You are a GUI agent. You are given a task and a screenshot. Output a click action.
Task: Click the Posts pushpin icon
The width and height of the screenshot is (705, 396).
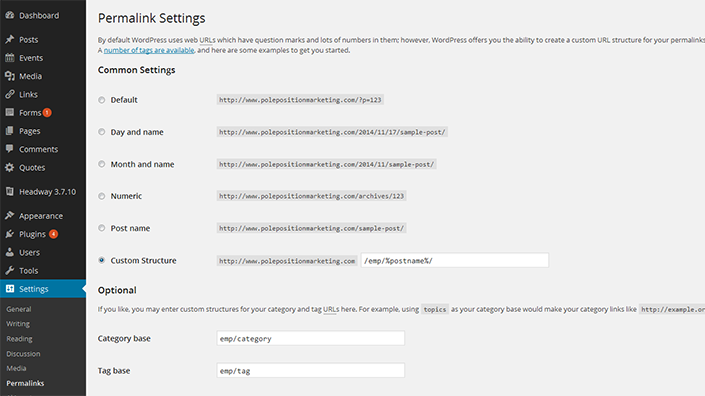point(10,40)
